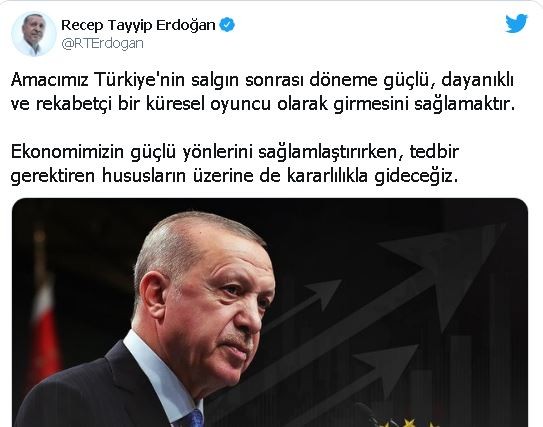This screenshot has width=543, height=427.
Task: Open the @RTErdogan handle link
Action: pyautogui.click(x=102, y=44)
